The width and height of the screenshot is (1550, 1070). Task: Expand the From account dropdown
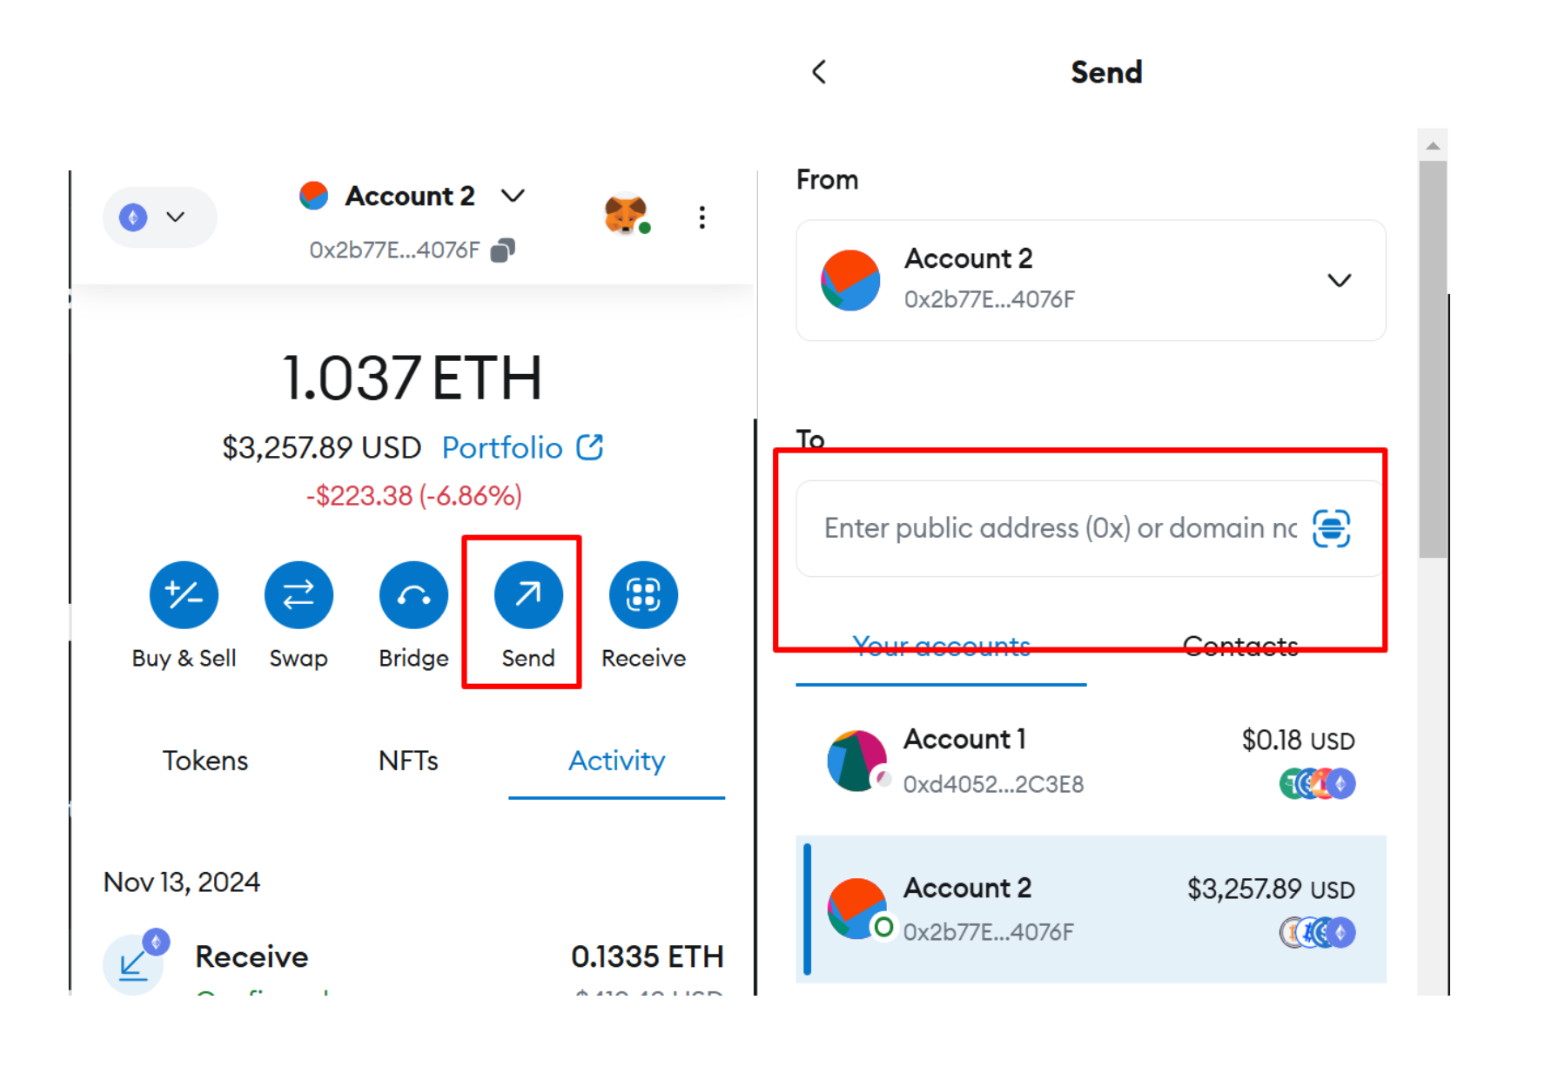point(1339,280)
